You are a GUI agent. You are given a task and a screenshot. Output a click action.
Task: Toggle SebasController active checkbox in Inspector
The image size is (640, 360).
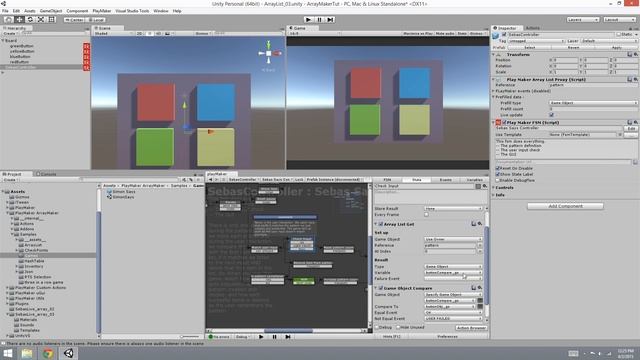click(x=504, y=35)
